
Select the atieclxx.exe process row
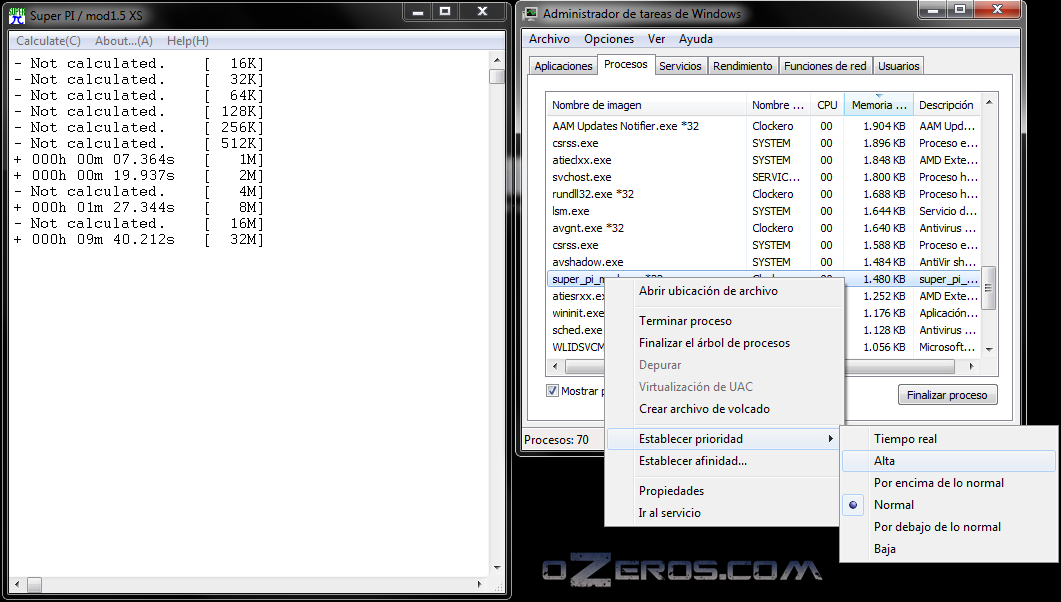[x=763, y=160]
